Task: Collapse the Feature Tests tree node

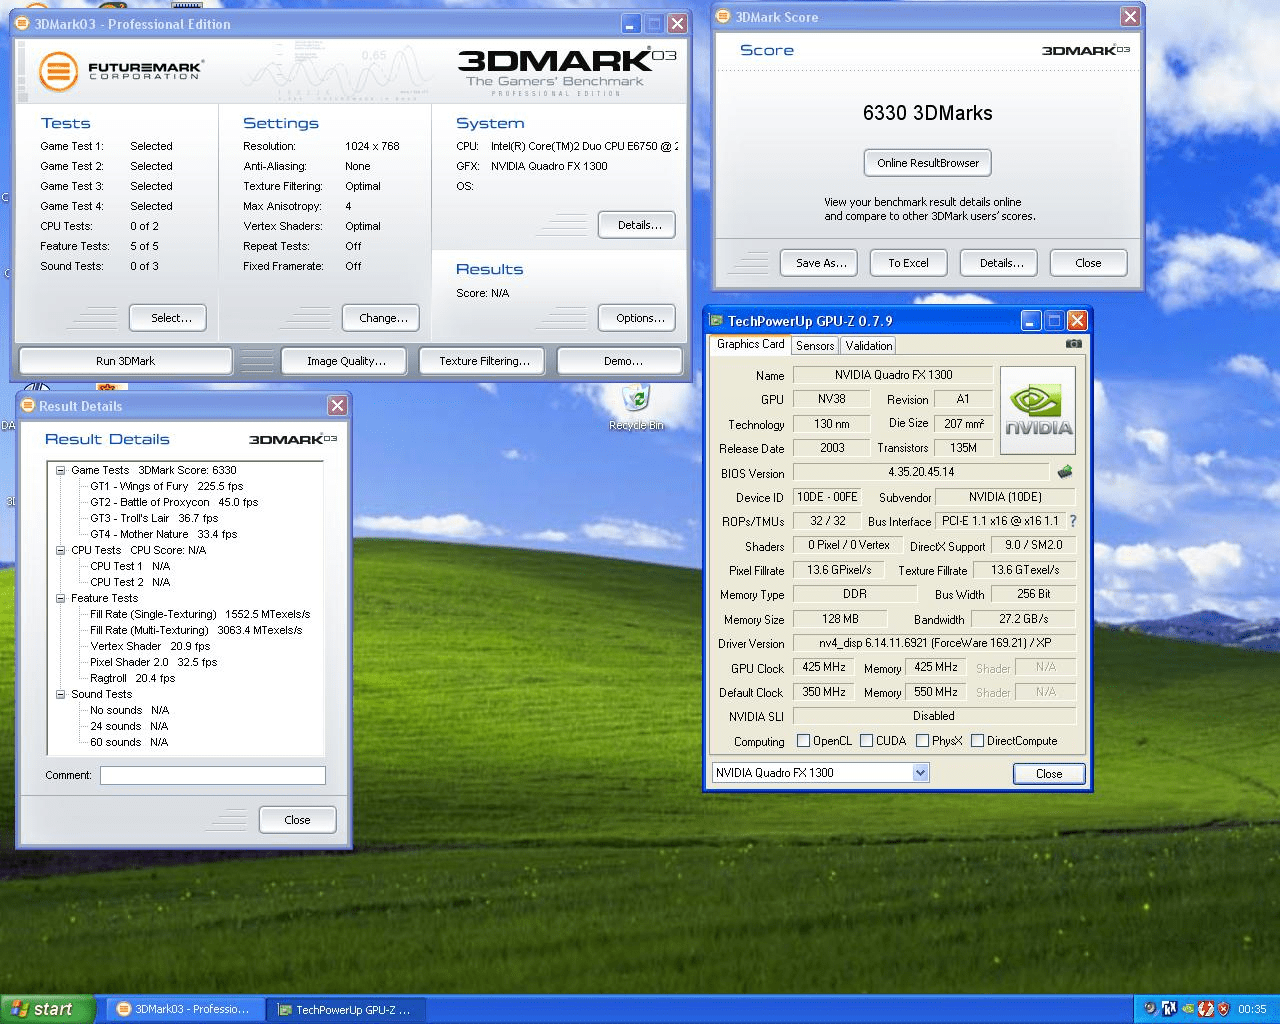Action: [60, 598]
